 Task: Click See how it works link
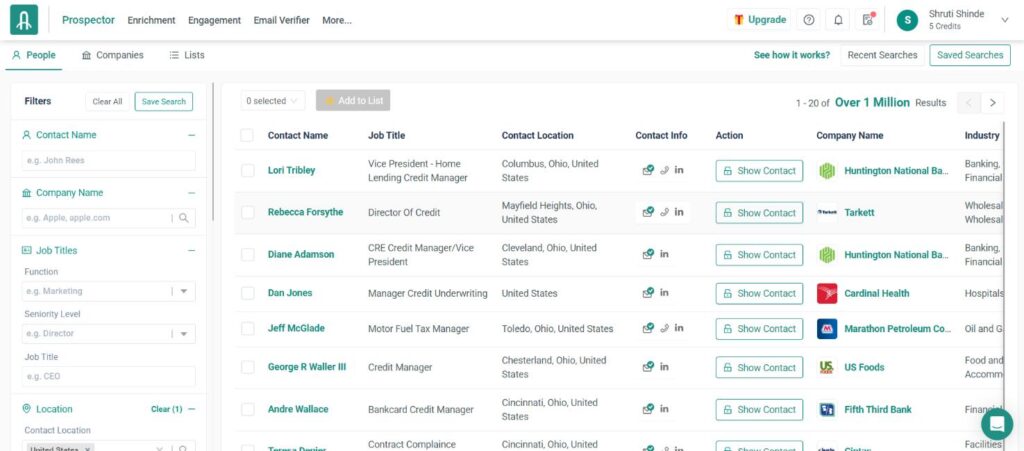coord(792,55)
